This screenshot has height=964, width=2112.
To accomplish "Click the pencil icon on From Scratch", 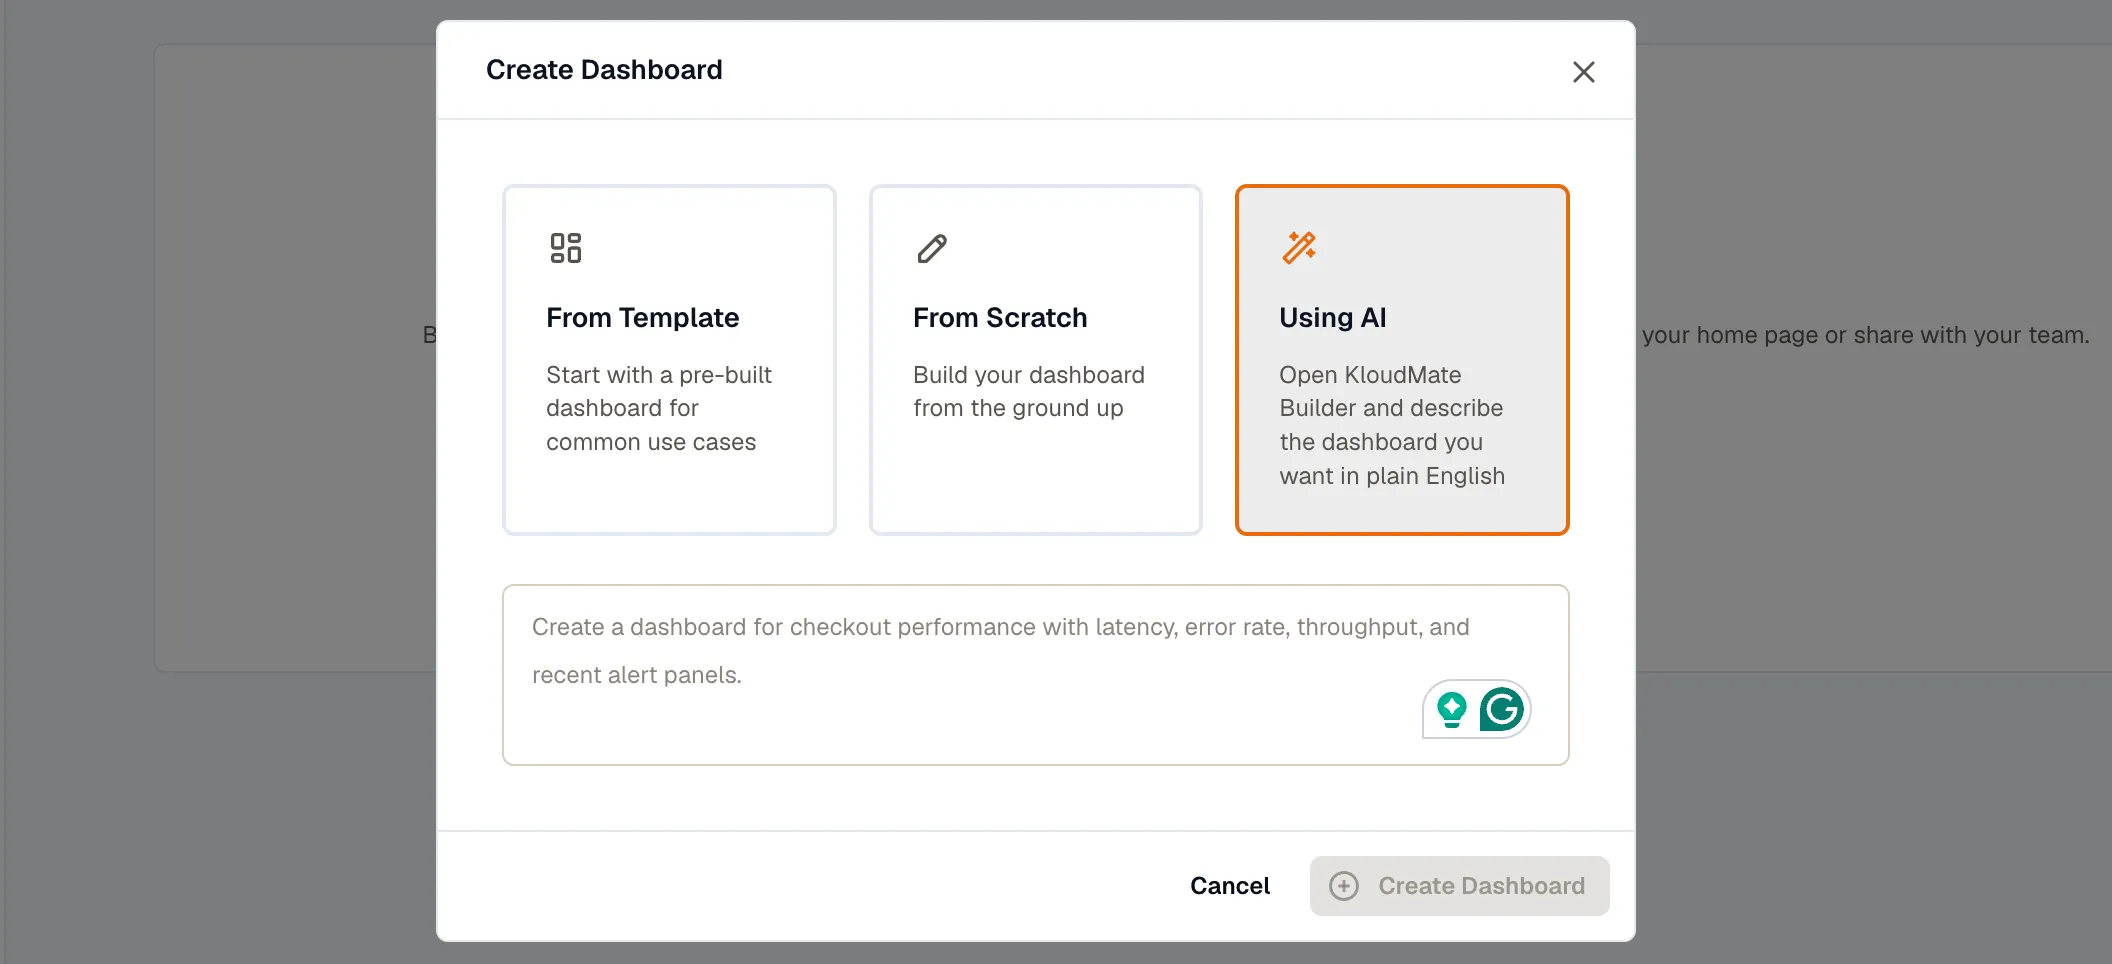I will click(x=932, y=248).
